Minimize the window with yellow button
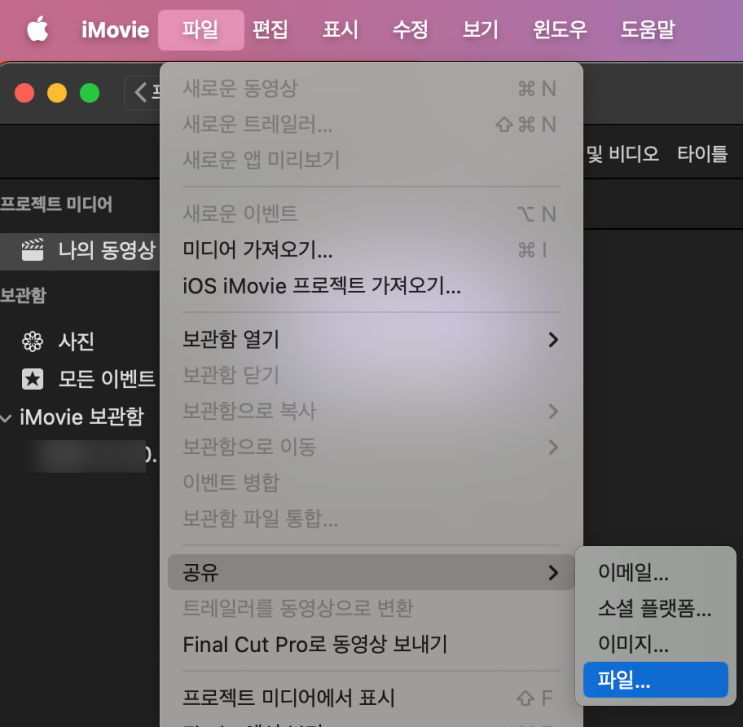The image size is (743, 727). tap(57, 92)
